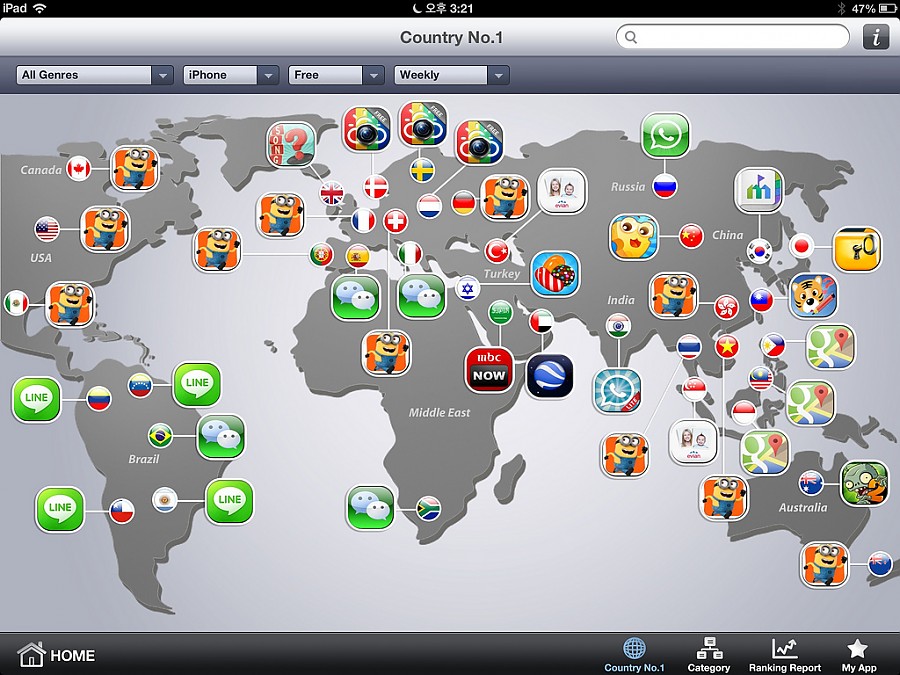Tap the LINE icon next to Argentina's flag
Screen dimensions: 900x675
[x=230, y=502]
